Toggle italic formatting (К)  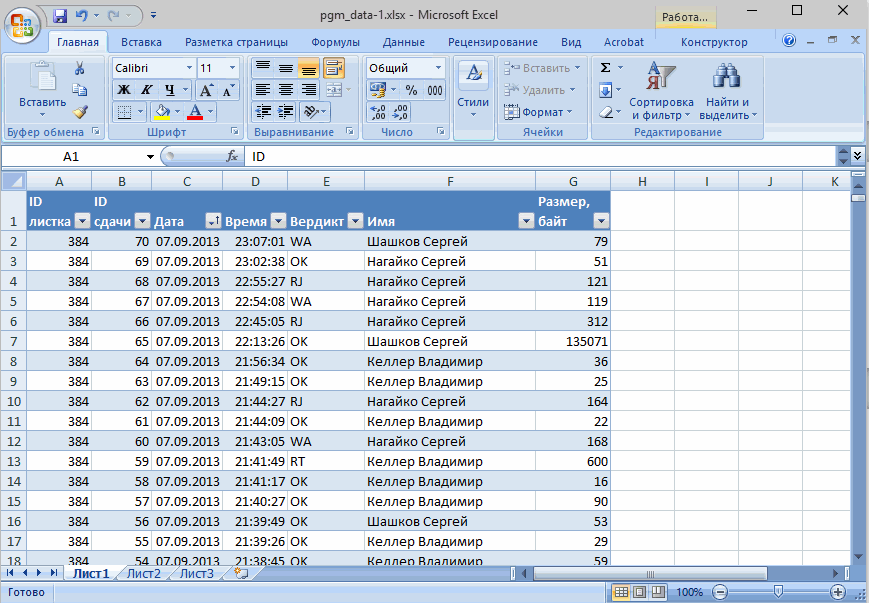tap(145, 90)
